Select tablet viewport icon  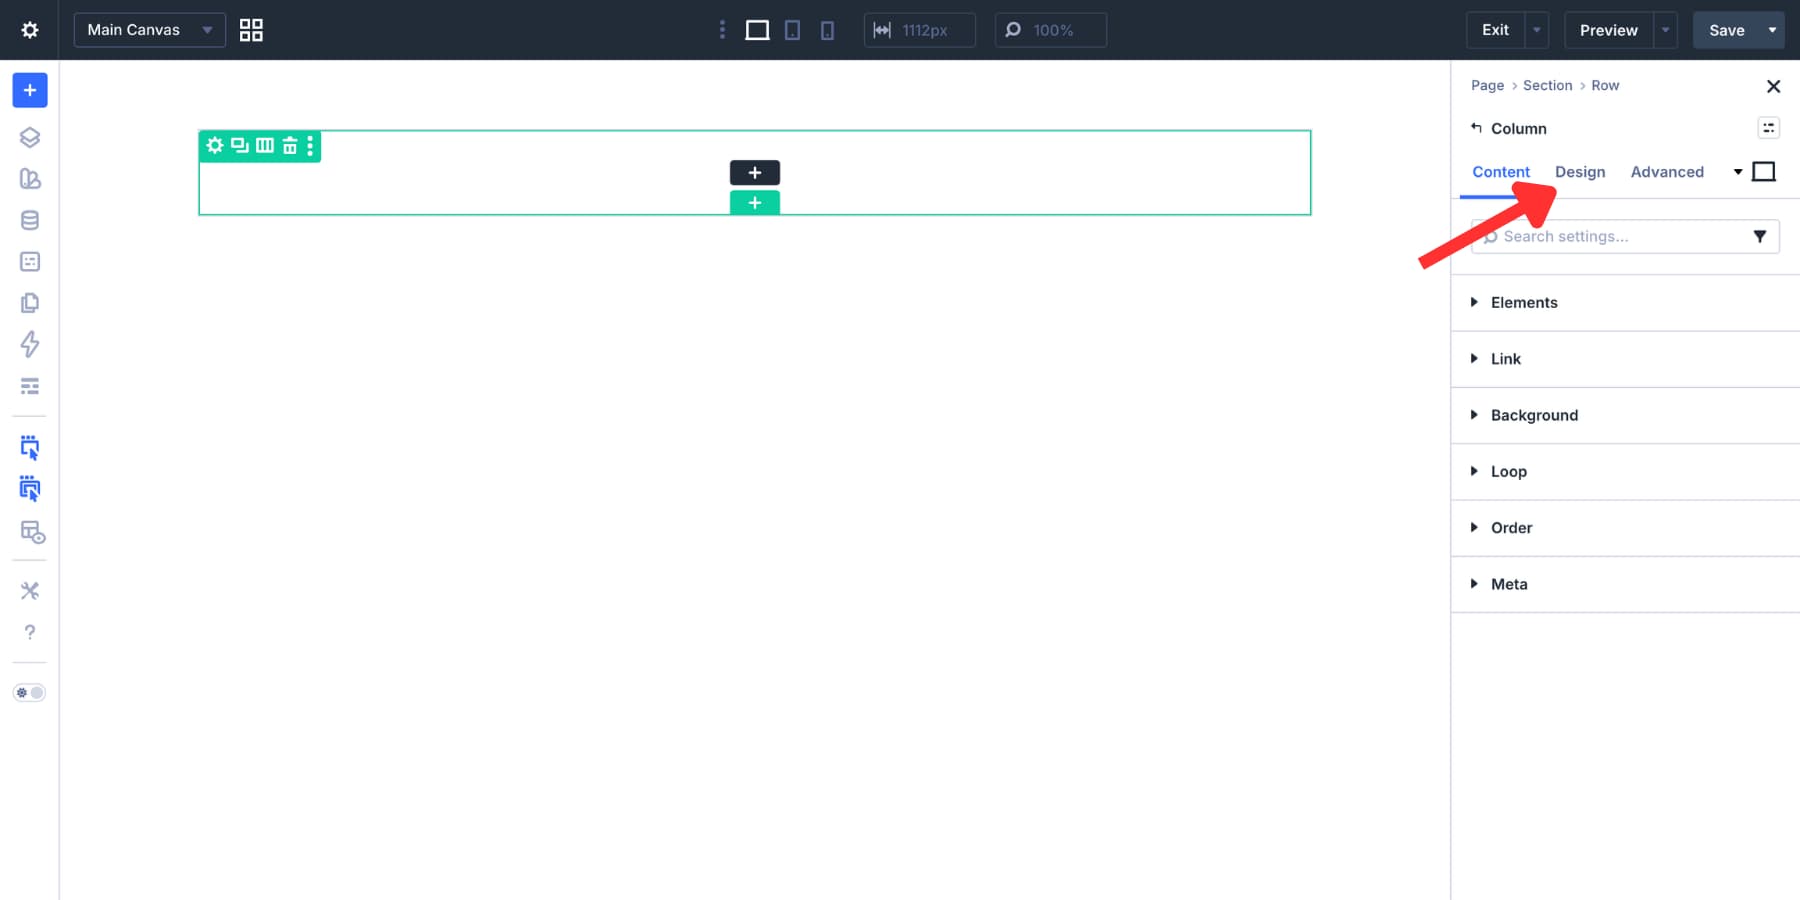point(792,30)
